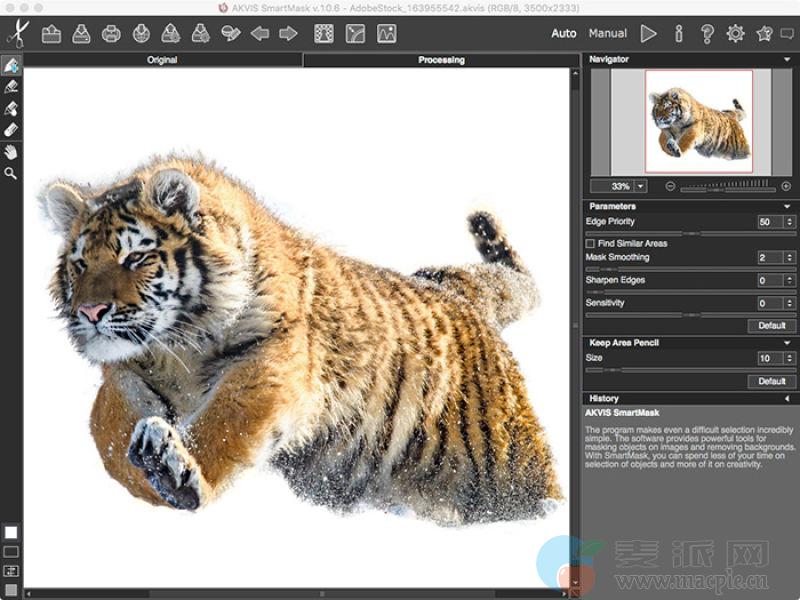800x600 pixels.
Task: Switch to Auto mode
Action: (564, 34)
